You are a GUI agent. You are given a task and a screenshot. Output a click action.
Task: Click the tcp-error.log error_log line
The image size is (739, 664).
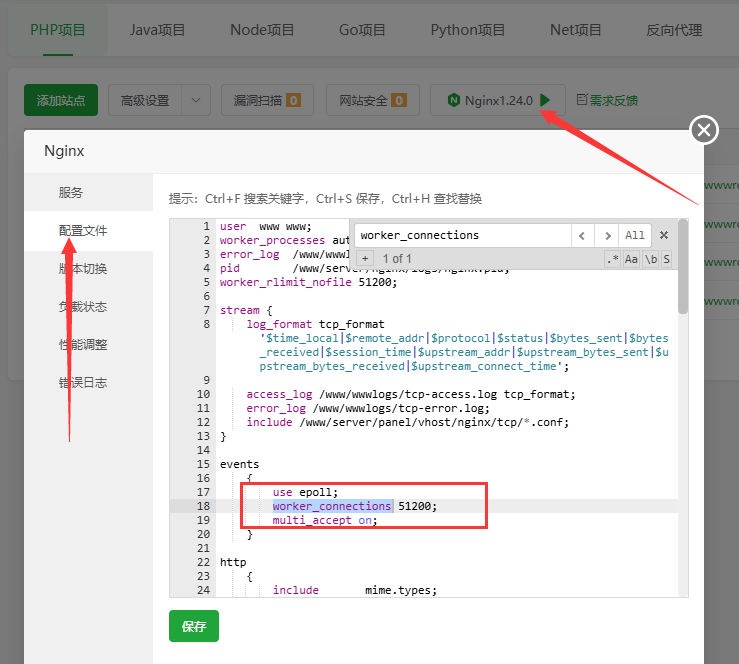coord(368,408)
